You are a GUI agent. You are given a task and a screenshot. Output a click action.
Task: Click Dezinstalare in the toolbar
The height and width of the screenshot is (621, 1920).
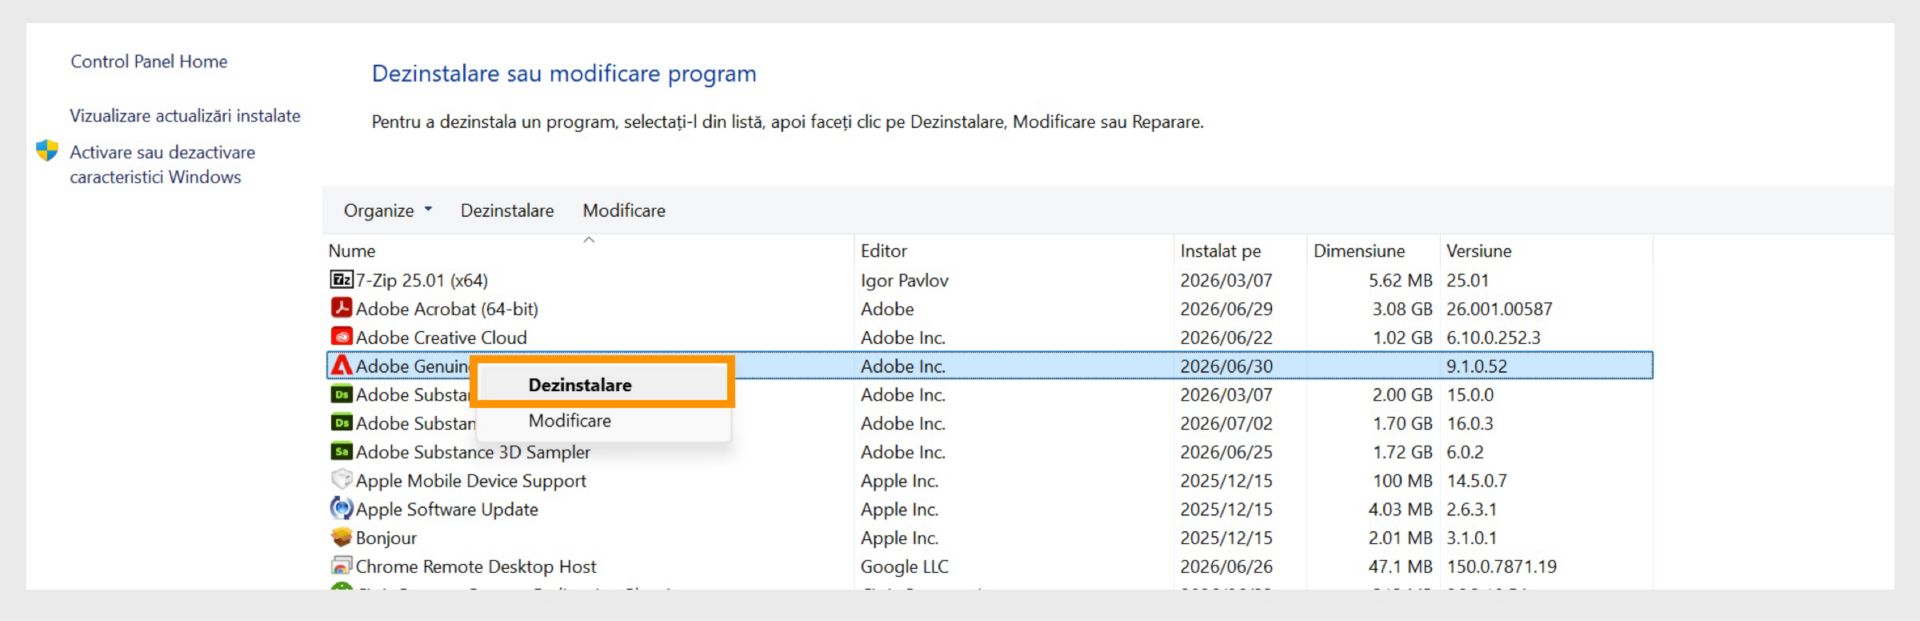pos(507,211)
